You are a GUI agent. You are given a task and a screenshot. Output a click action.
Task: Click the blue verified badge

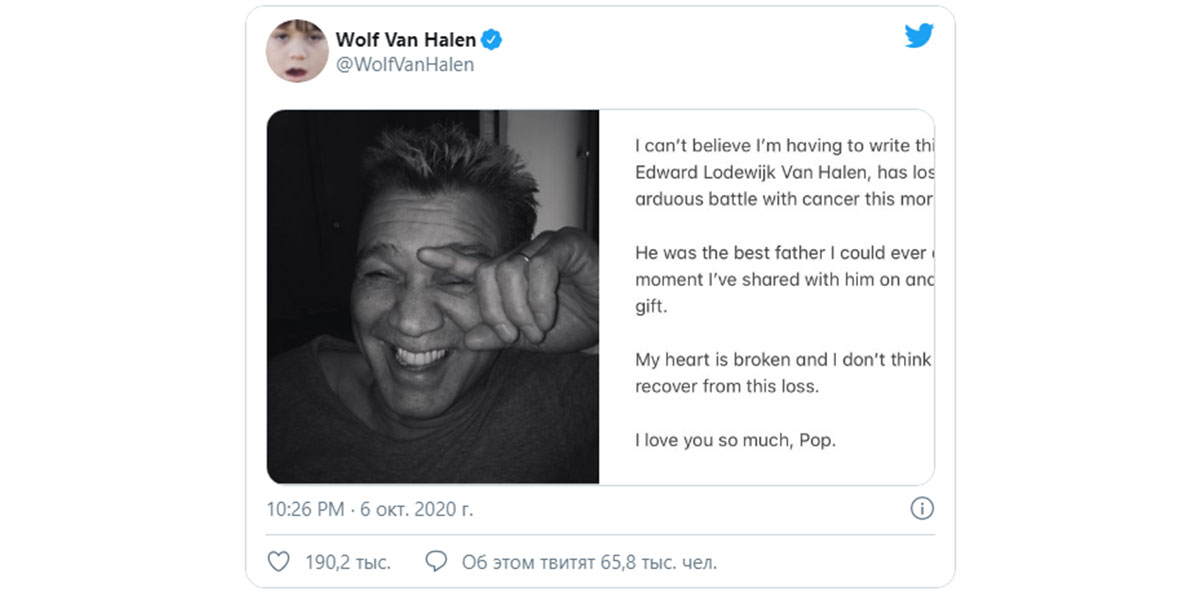tap(492, 40)
